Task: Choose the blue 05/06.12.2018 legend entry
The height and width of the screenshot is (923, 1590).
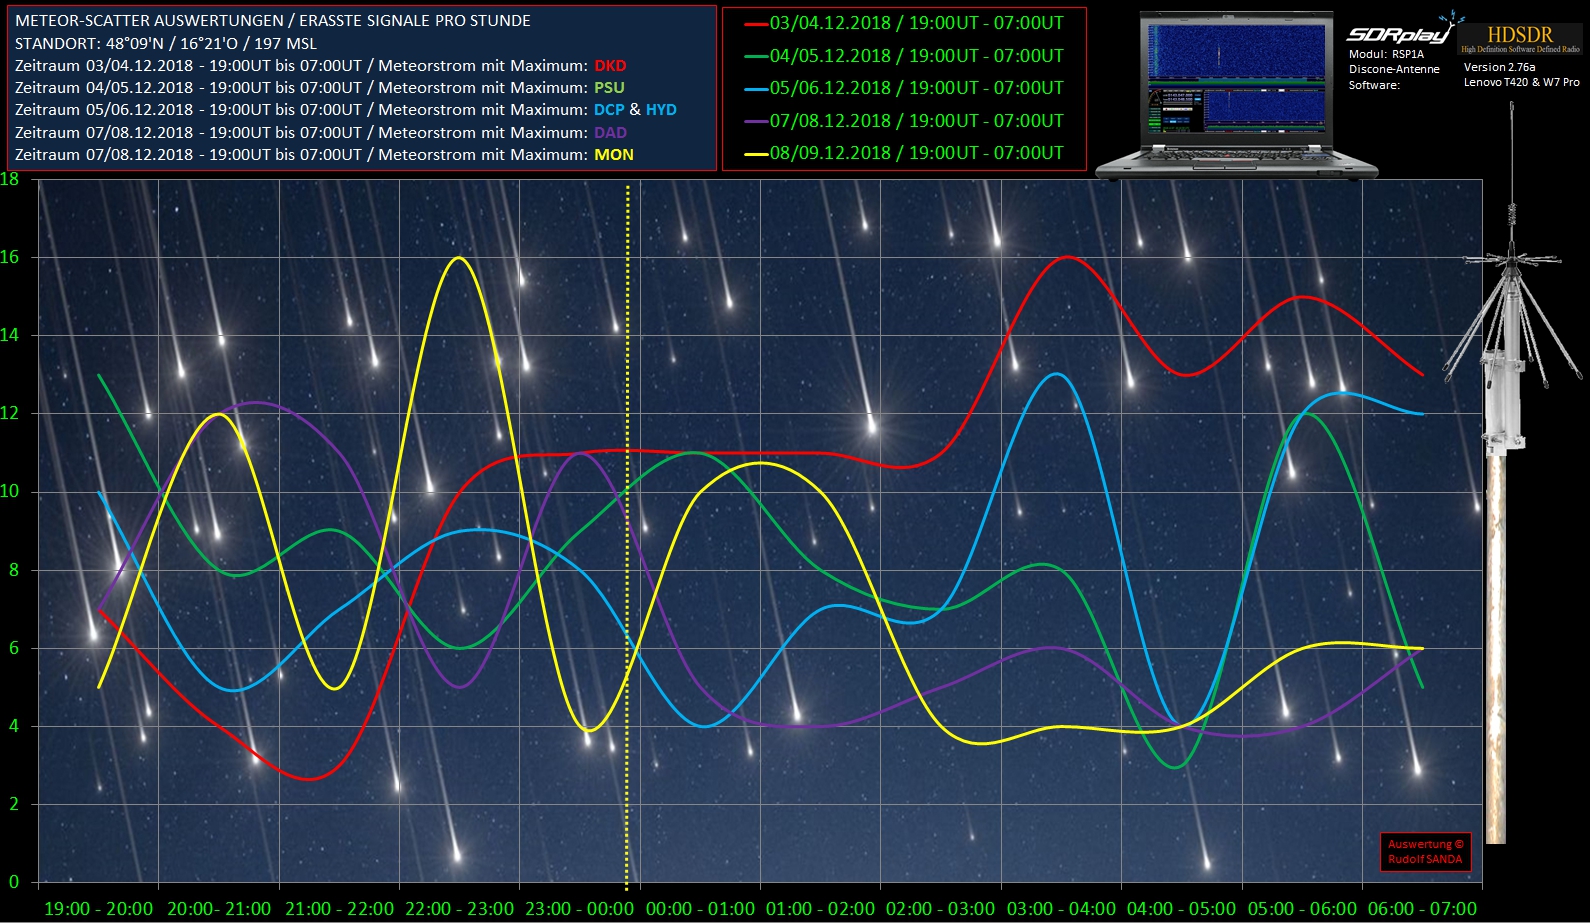Action: coord(905,88)
